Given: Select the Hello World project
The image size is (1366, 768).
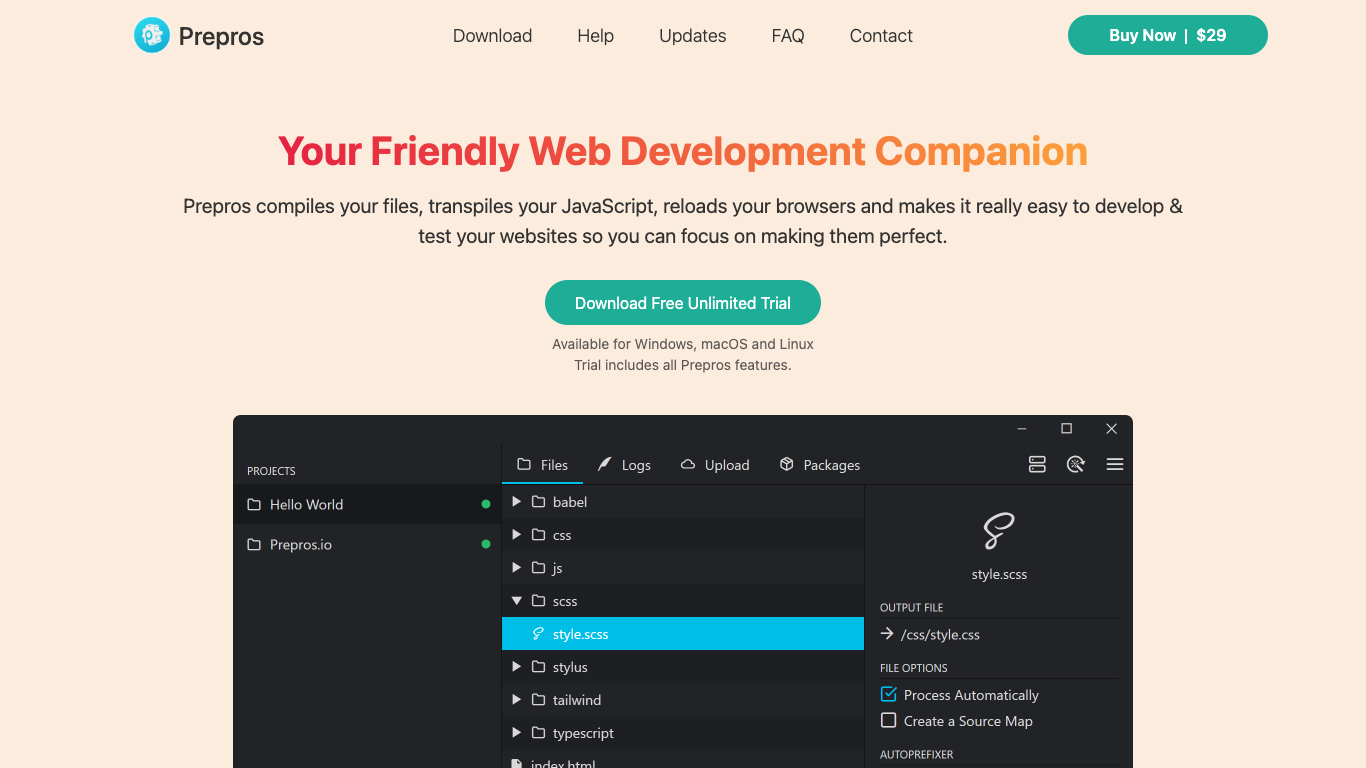Looking at the screenshot, I should tap(367, 504).
